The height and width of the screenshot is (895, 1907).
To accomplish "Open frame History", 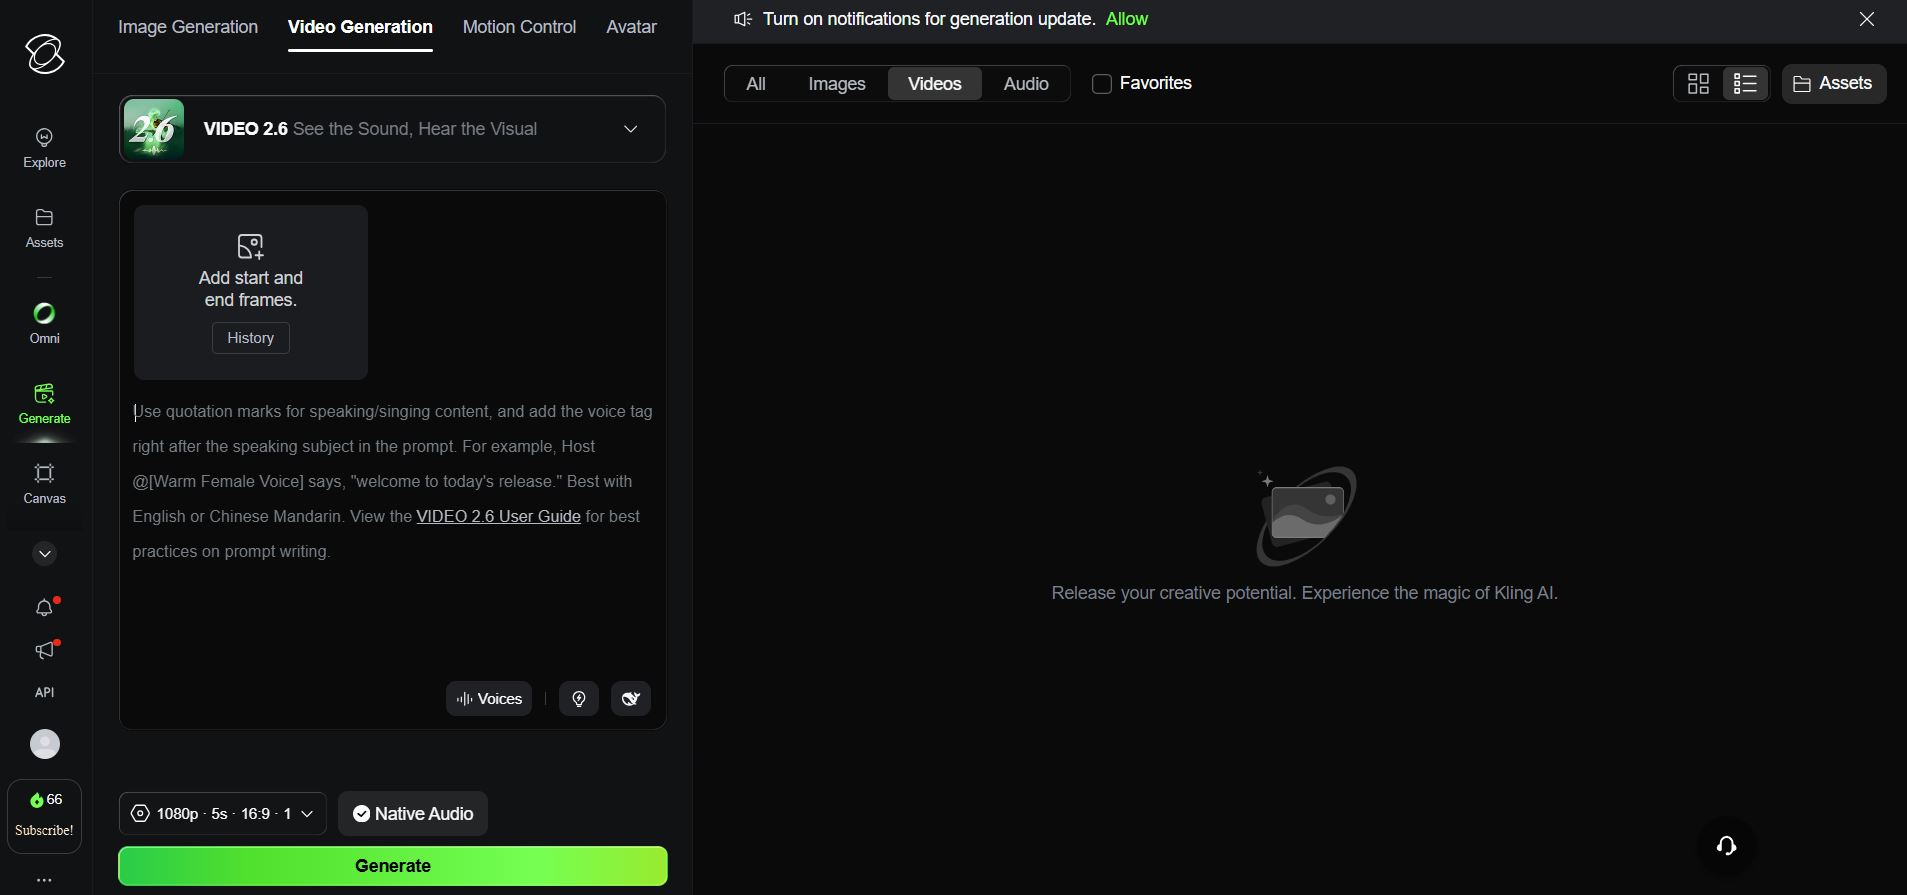I will click(x=251, y=338).
